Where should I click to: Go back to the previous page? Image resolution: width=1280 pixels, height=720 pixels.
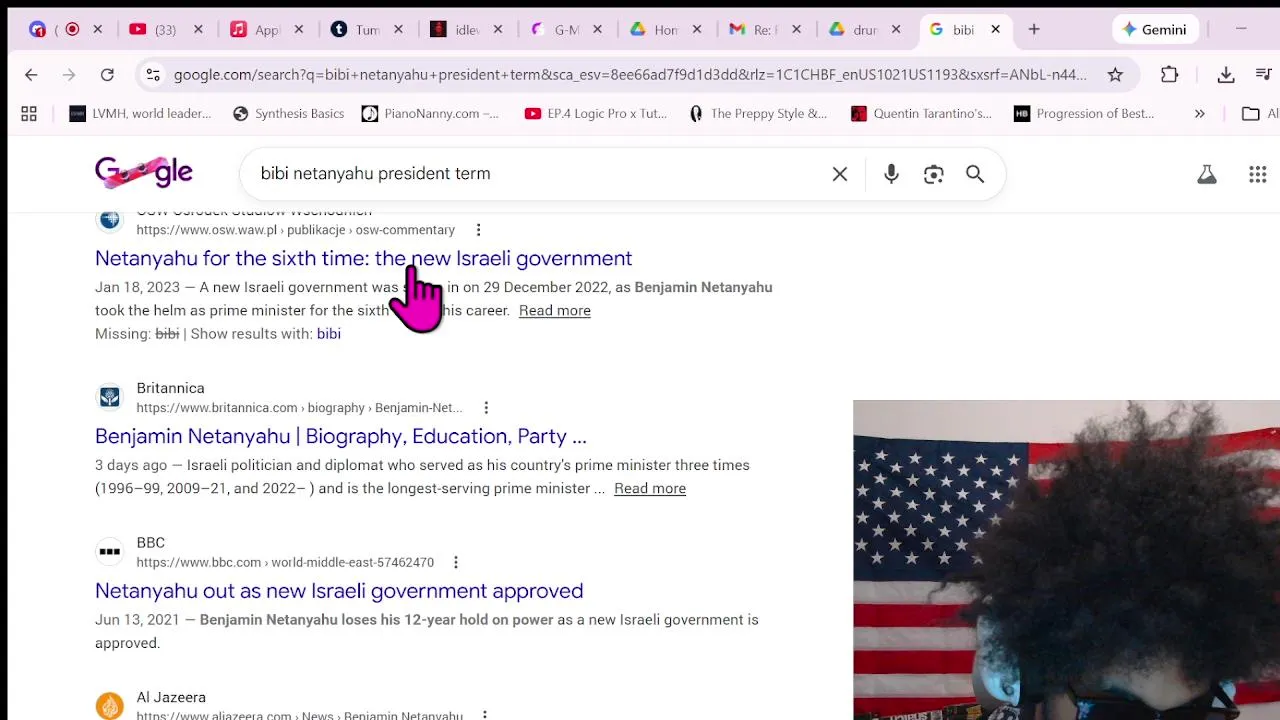click(31, 74)
